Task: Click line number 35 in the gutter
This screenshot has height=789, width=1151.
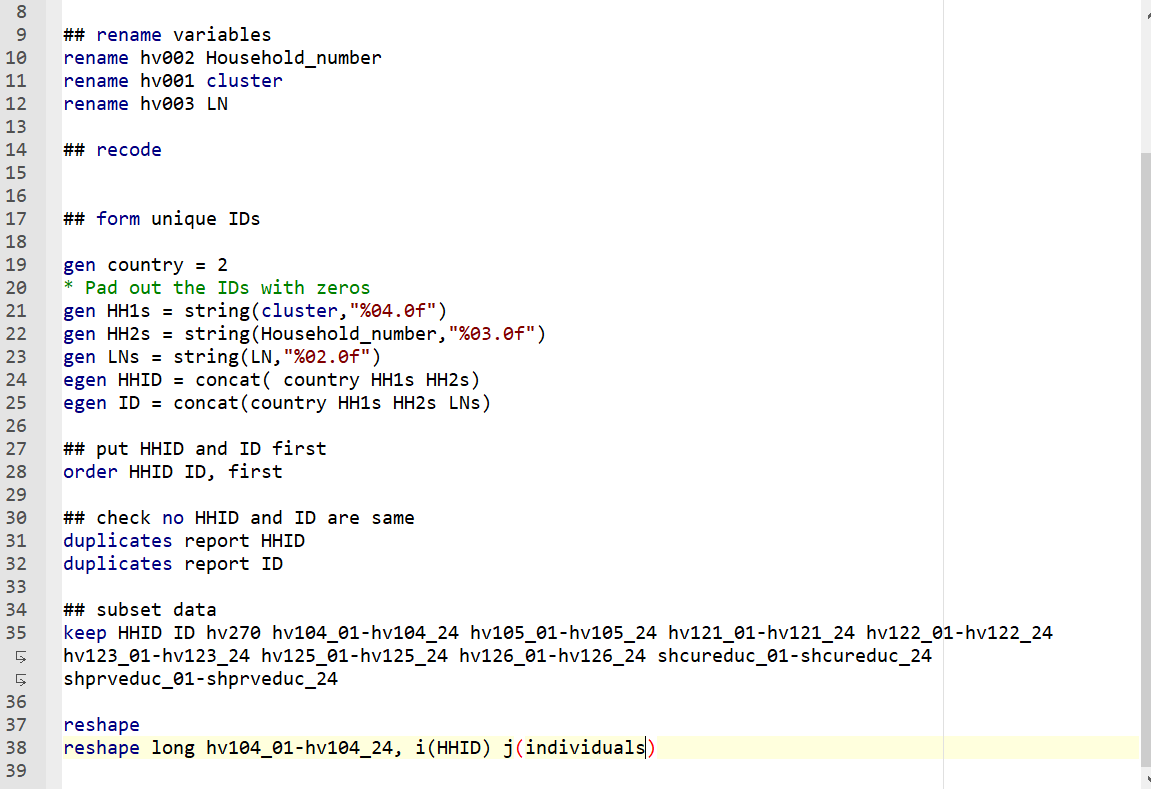Action: point(16,633)
